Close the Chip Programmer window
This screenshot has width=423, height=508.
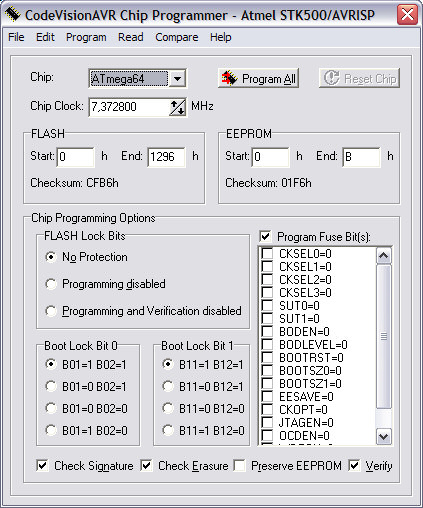click(407, 15)
